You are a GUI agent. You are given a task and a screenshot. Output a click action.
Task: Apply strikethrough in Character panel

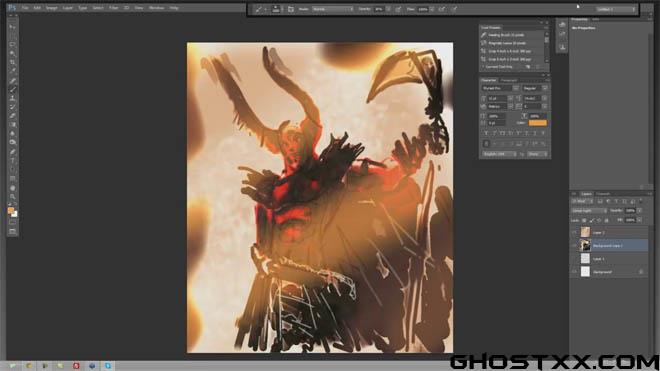(x=543, y=133)
